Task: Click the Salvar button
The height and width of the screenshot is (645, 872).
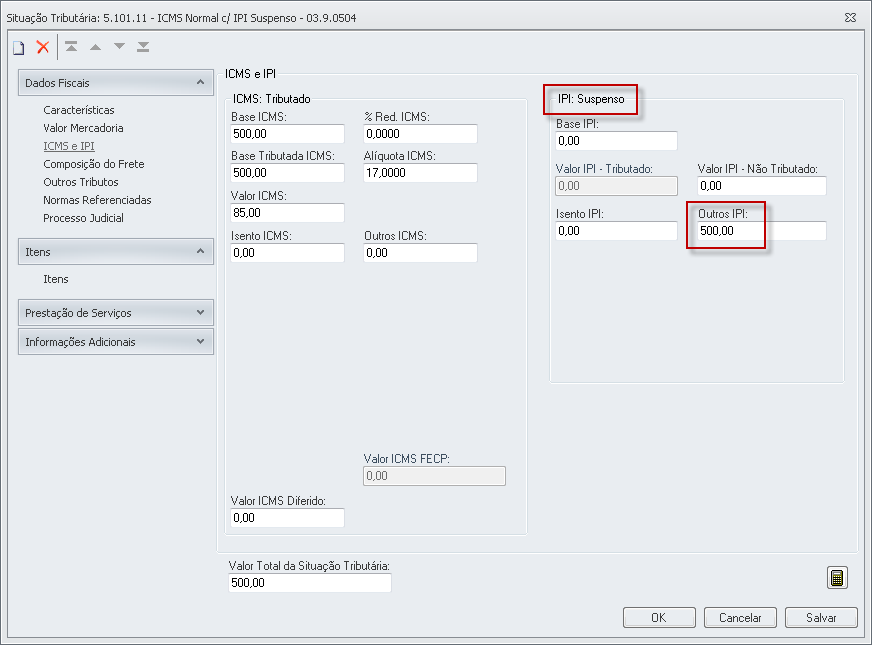Action: click(821, 618)
